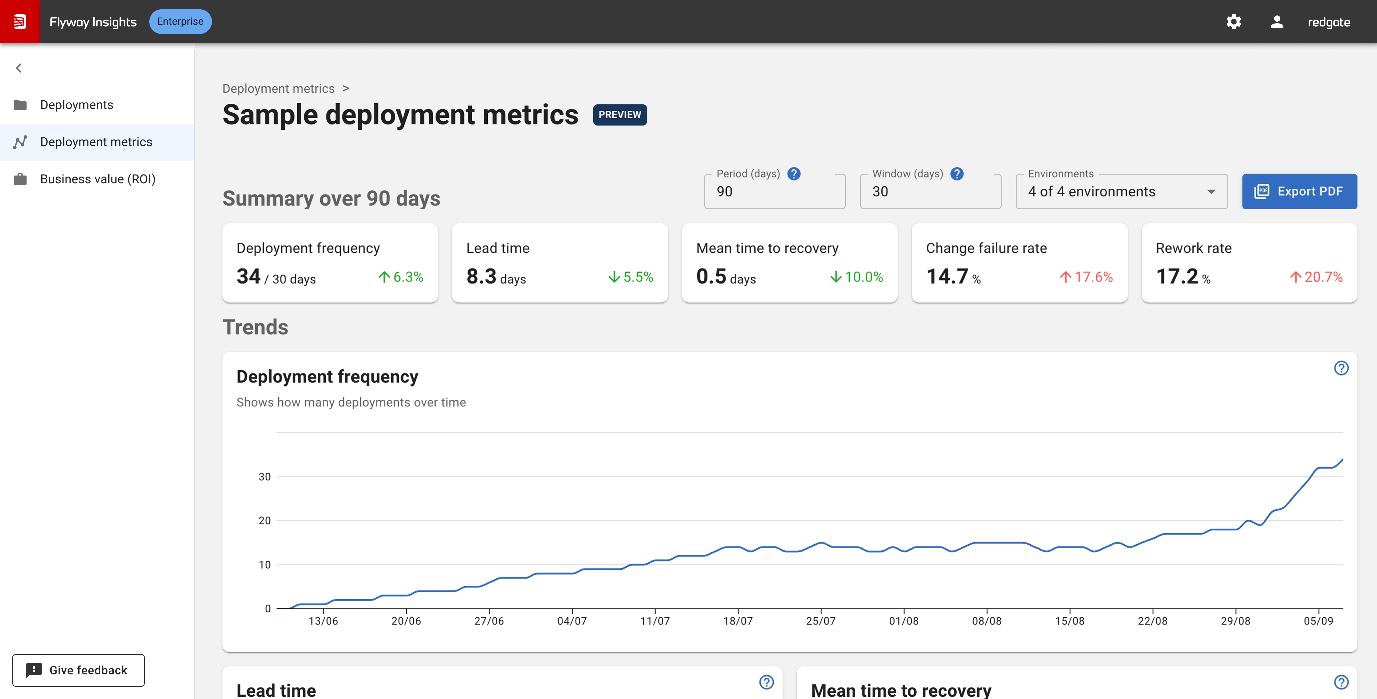This screenshot has height=699, width=1377.
Task: Open the user account icon
Action: (1277, 22)
